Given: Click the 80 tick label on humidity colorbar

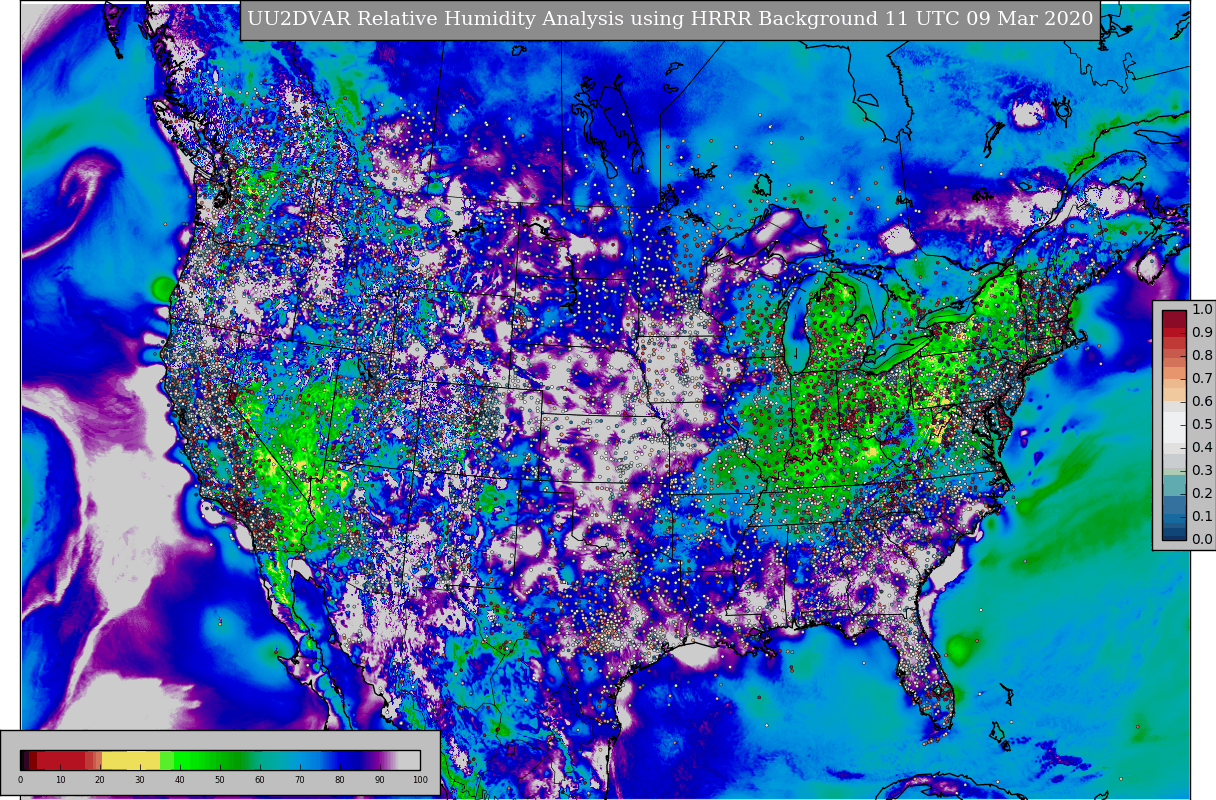Looking at the screenshot, I should coord(340,779).
